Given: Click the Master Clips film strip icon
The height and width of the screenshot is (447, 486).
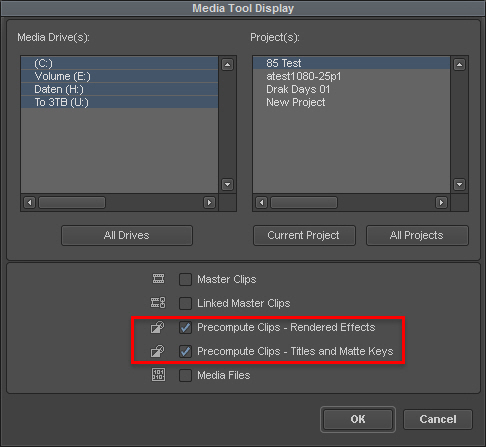Looking at the screenshot, I should (158, 279).
